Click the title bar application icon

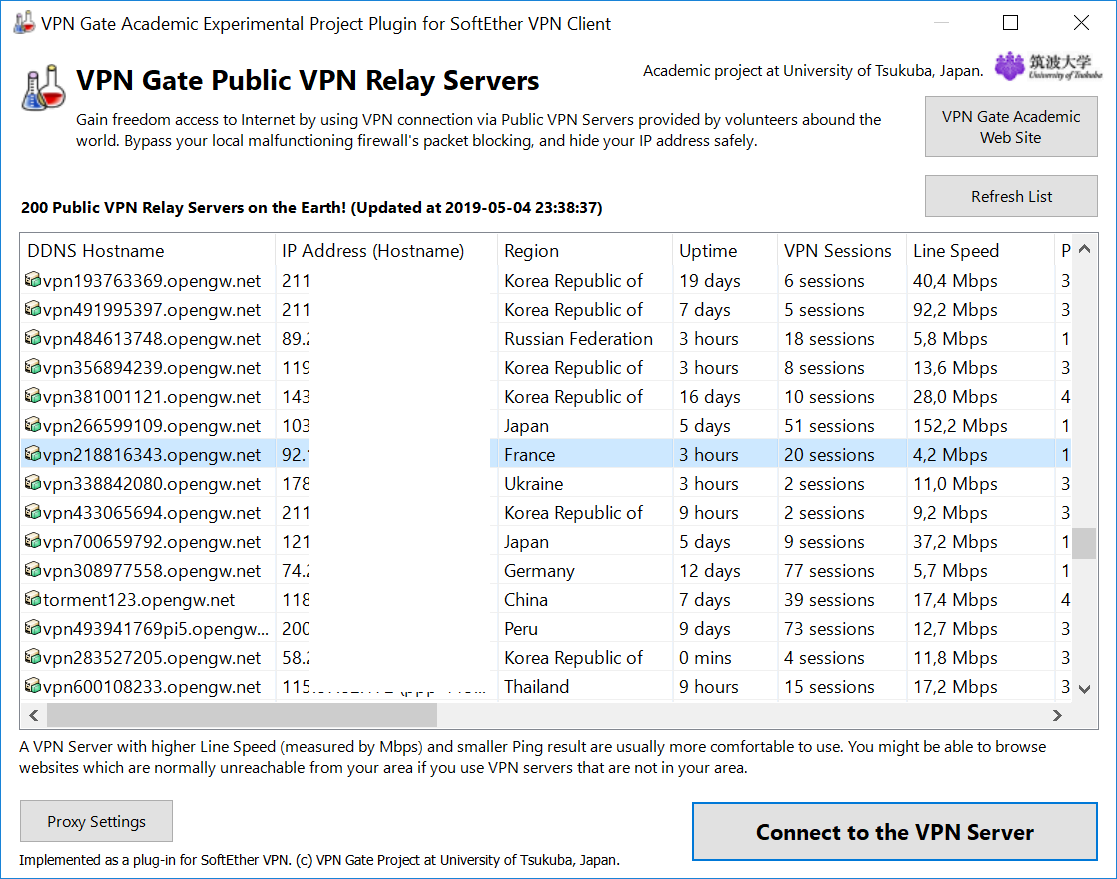click(x=24, y=23)
